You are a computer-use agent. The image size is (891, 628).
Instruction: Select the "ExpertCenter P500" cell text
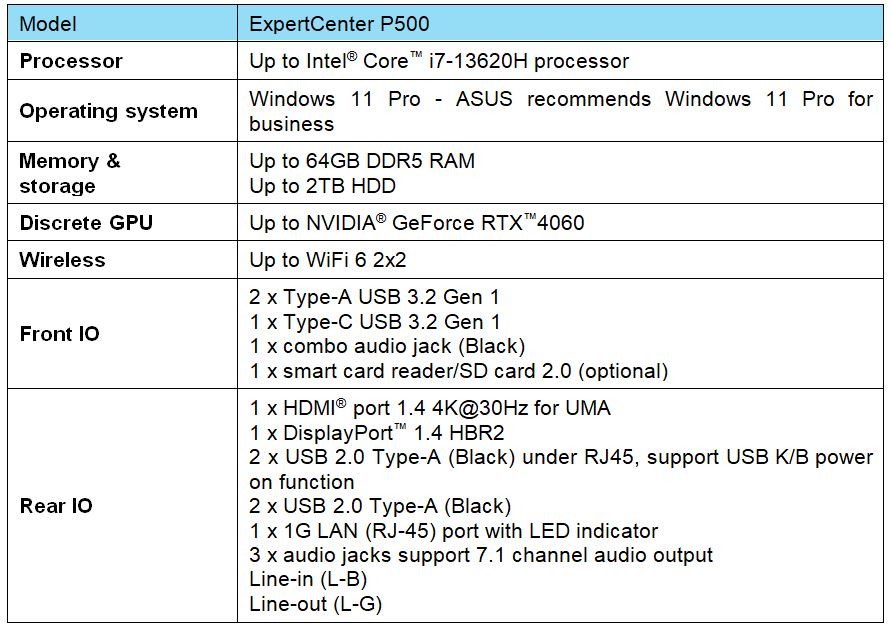pyautogui.click(x=340, y=23)
